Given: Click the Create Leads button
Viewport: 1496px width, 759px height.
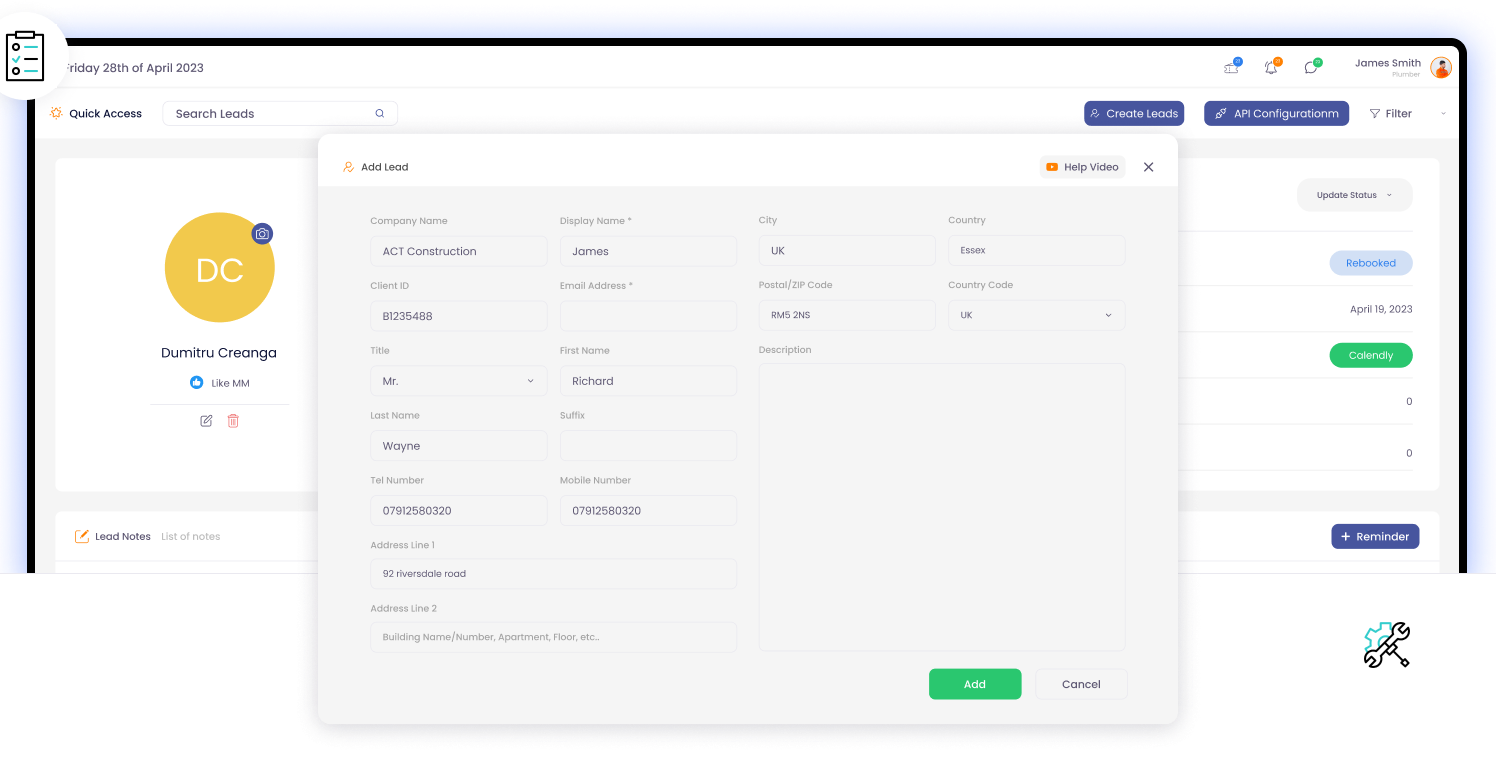Looking at the screenshot, I should click(x=1134, y=114).
